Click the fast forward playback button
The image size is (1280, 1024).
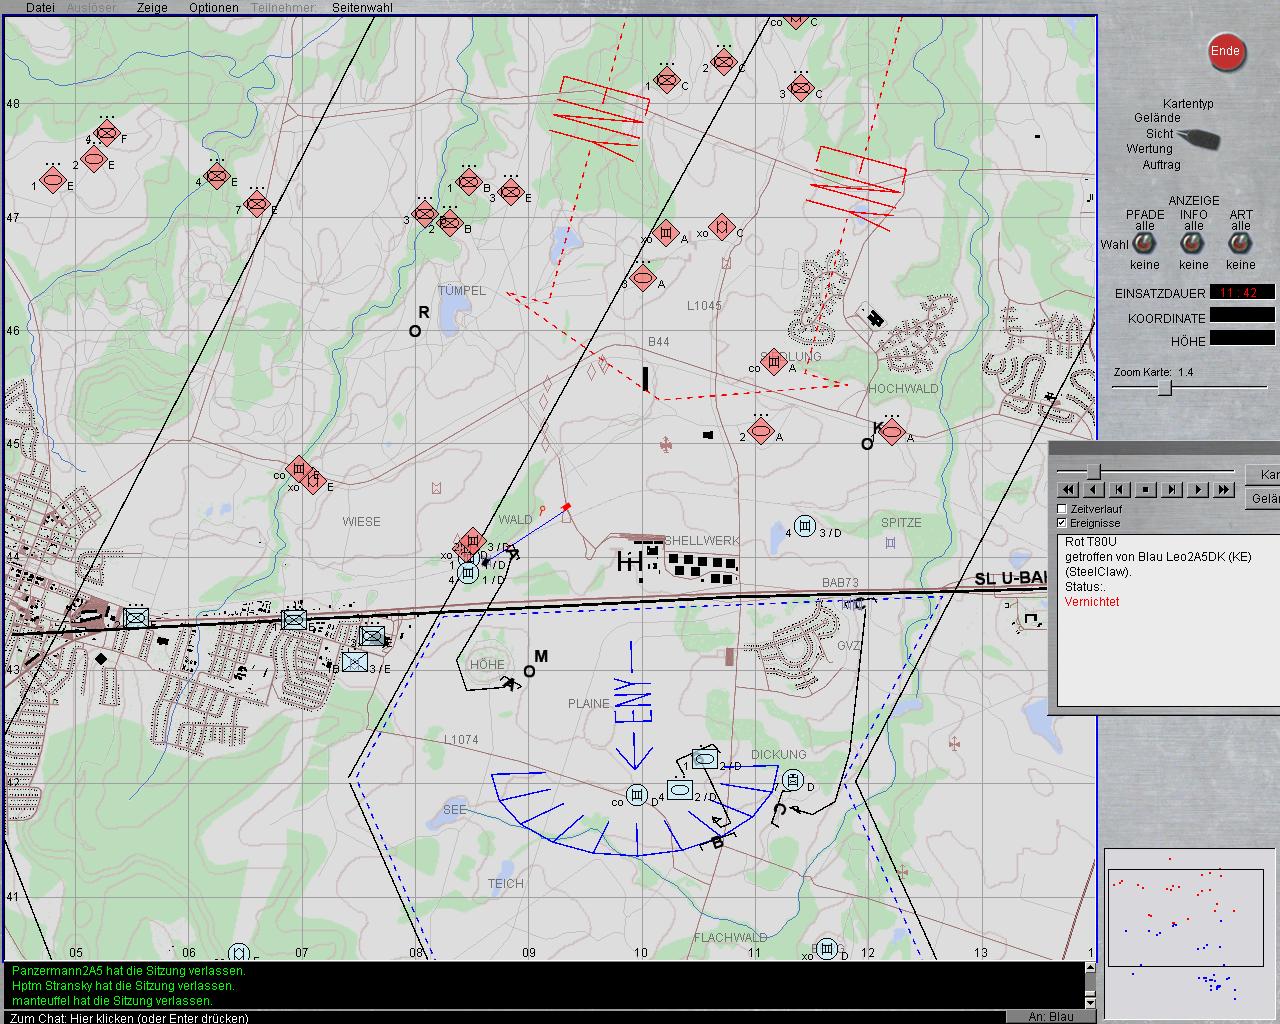pos(1224,489)
